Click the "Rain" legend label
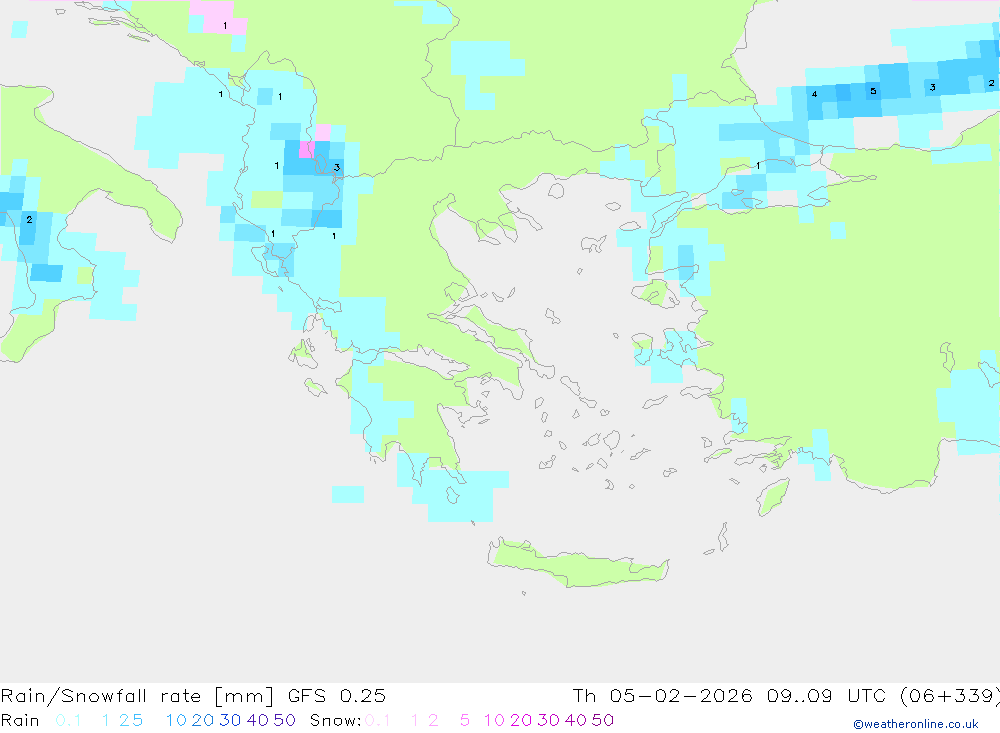 coord(20,720)
